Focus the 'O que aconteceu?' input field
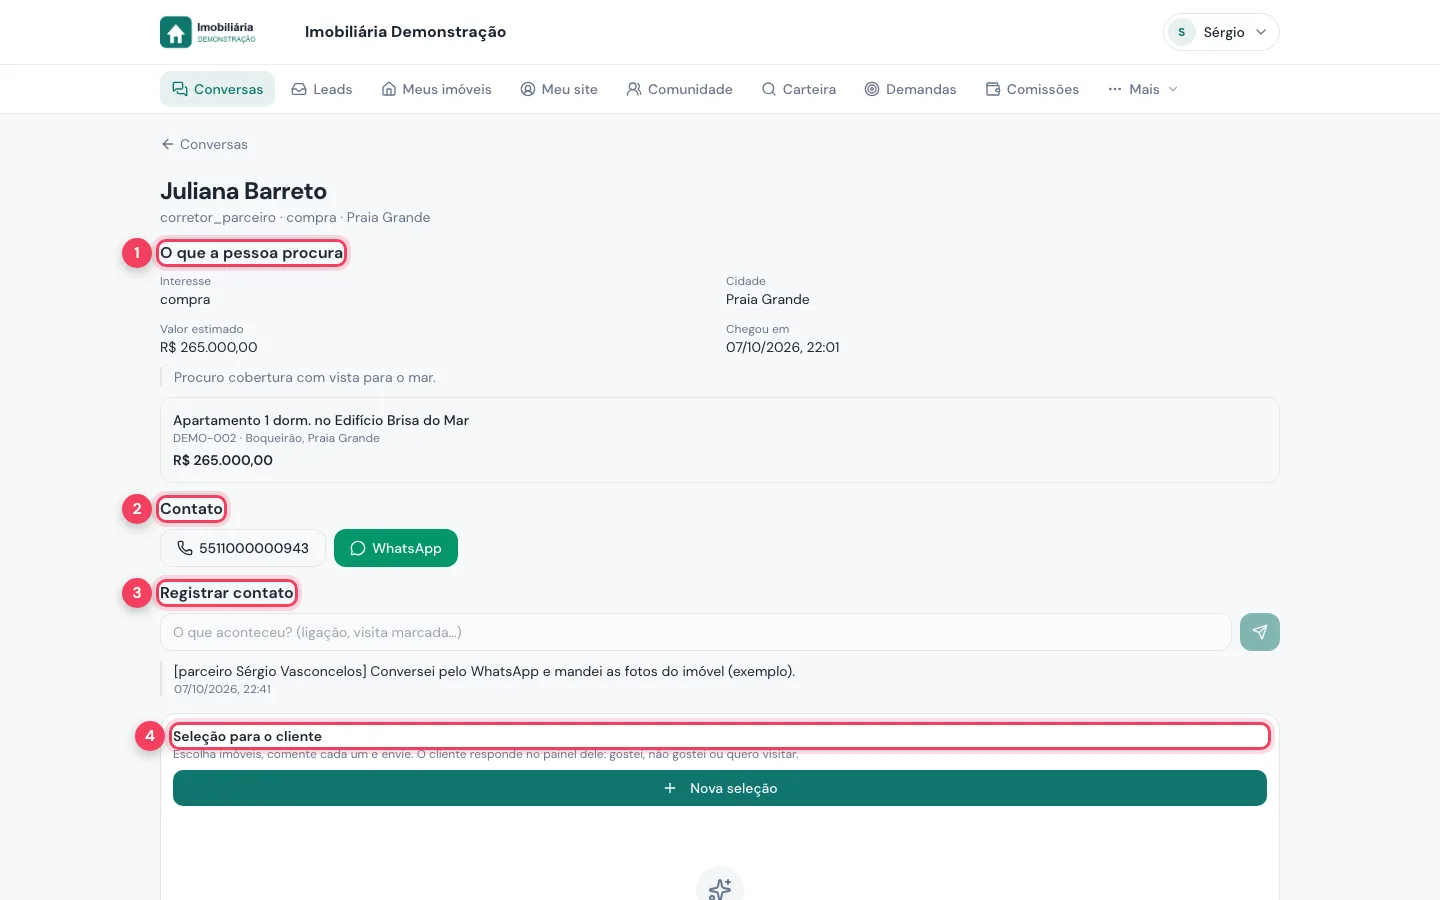Image resolution: width=1440 pixels, height=900 pixels. pyautogui.click(x=696, y=632)
